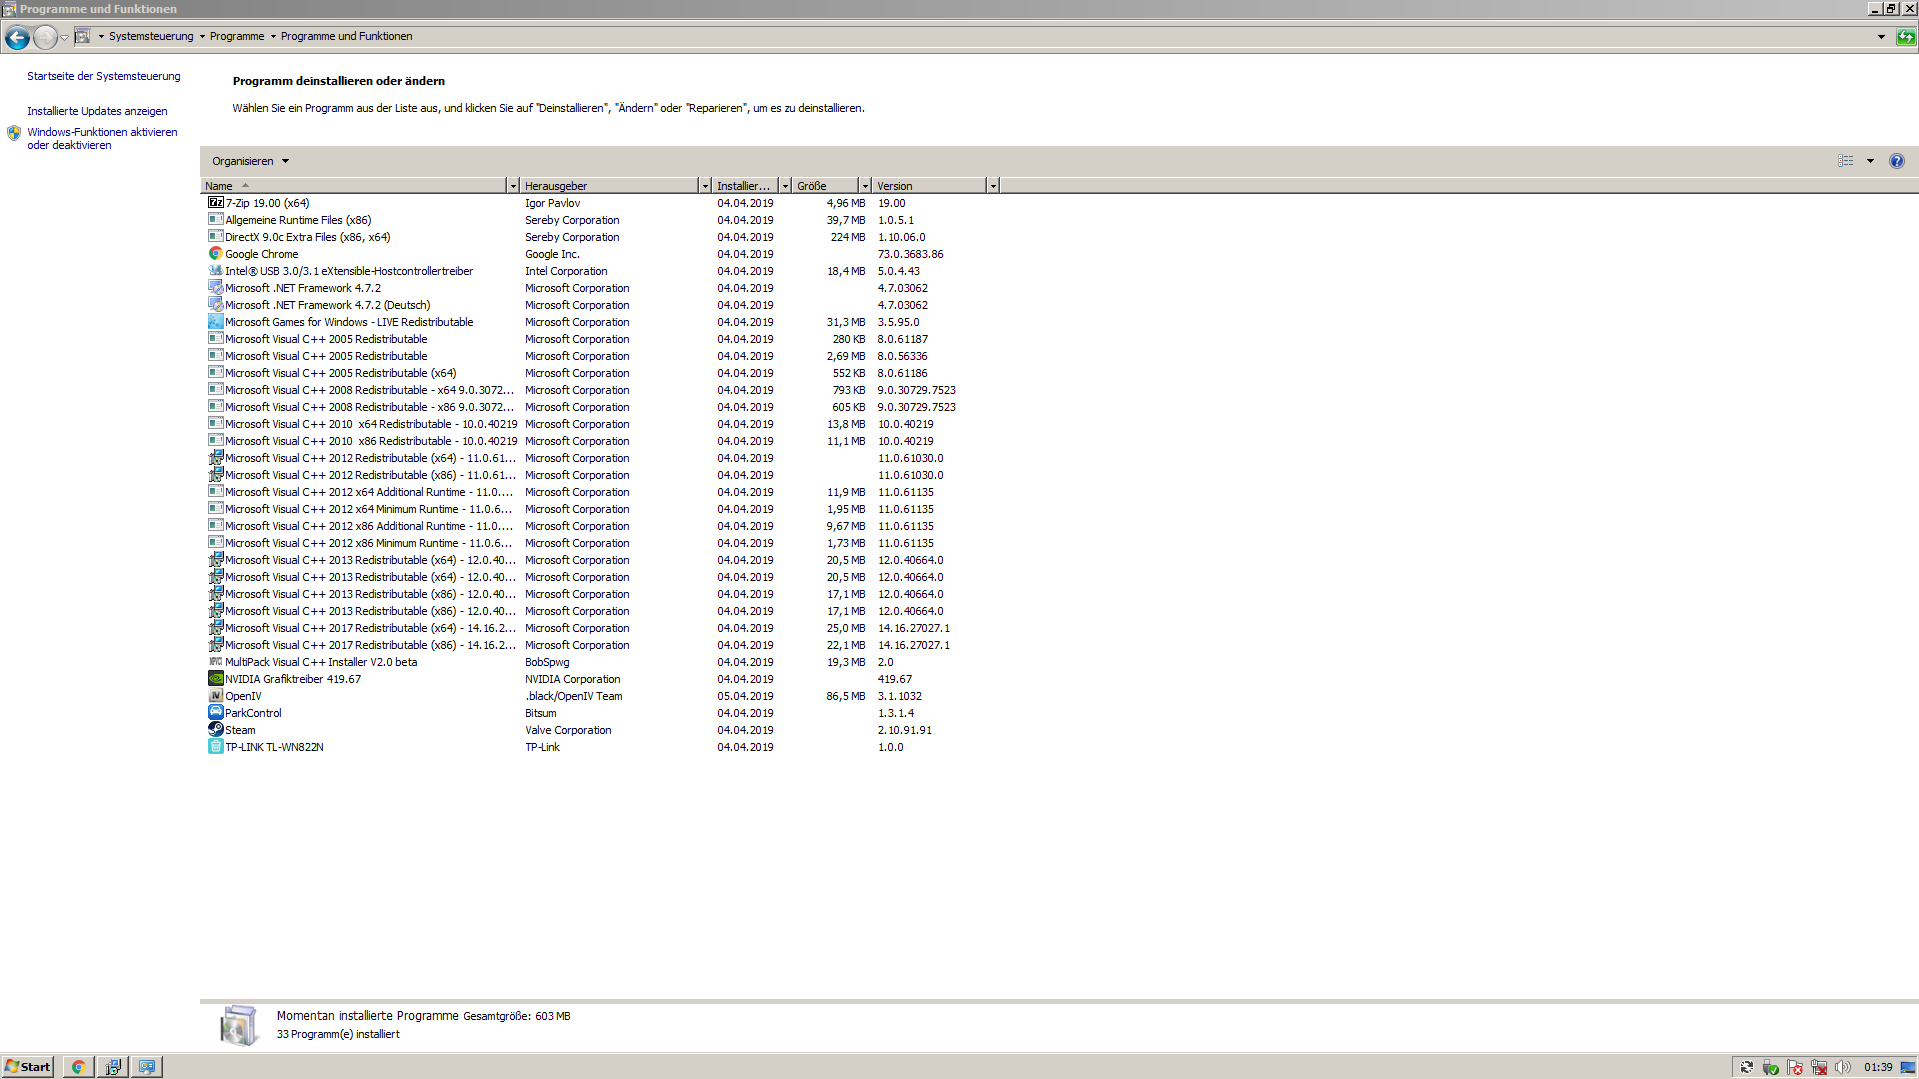Select the OpenIV program icon
The width and height of the screenshot is (1919, 1079).
(x=215, y=696)
